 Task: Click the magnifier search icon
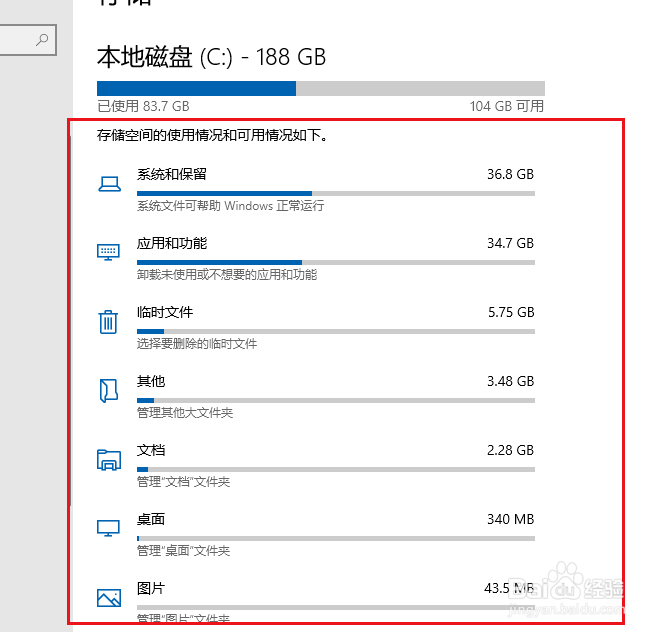pyautogui.click(x=42, y=40)
